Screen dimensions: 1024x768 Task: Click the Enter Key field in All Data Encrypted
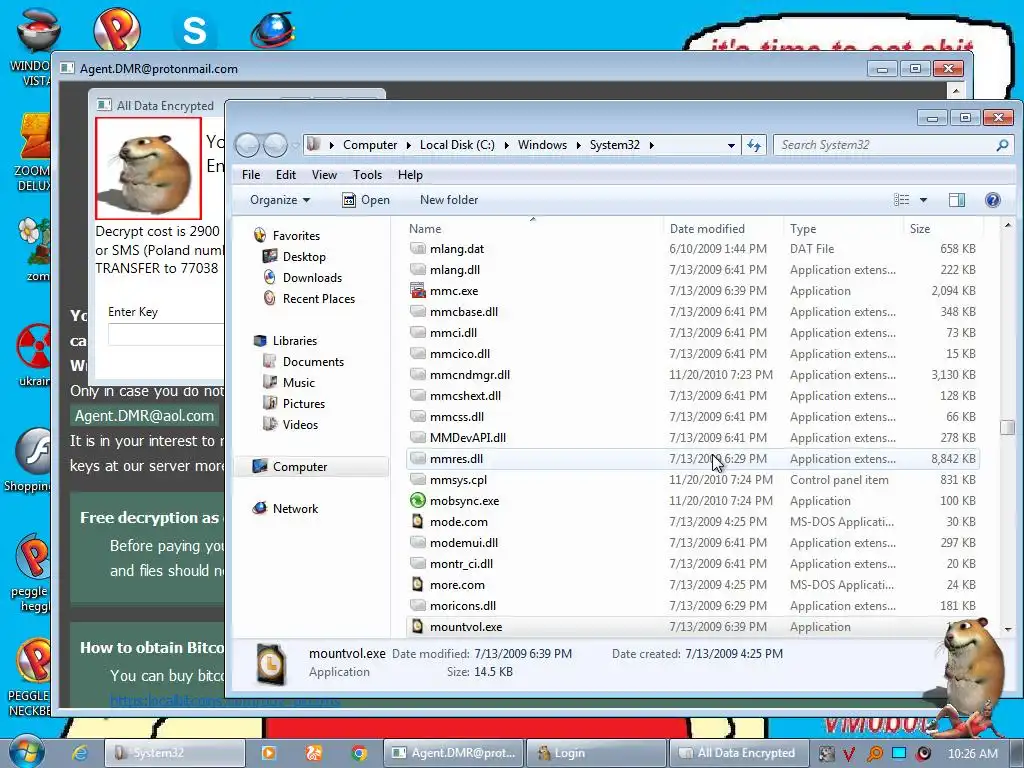[166, 334]
